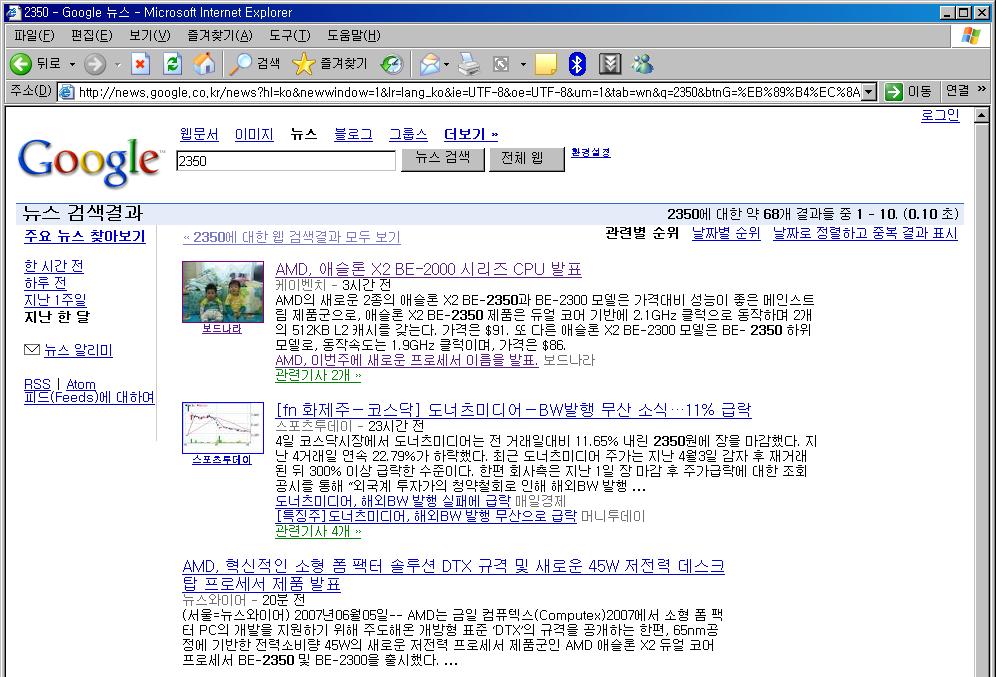Expand the Mail icon dropdown arrow
This screenshot has width=996, height=677.
click(x=447, y=64)
